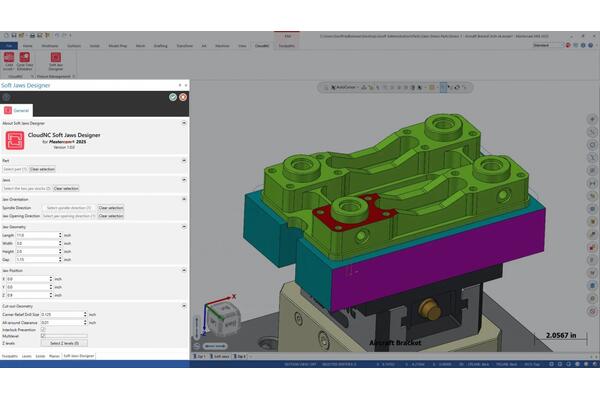Switch to the Wireframe ribbon tab
The image size is (600, 400).
point(50,46)
